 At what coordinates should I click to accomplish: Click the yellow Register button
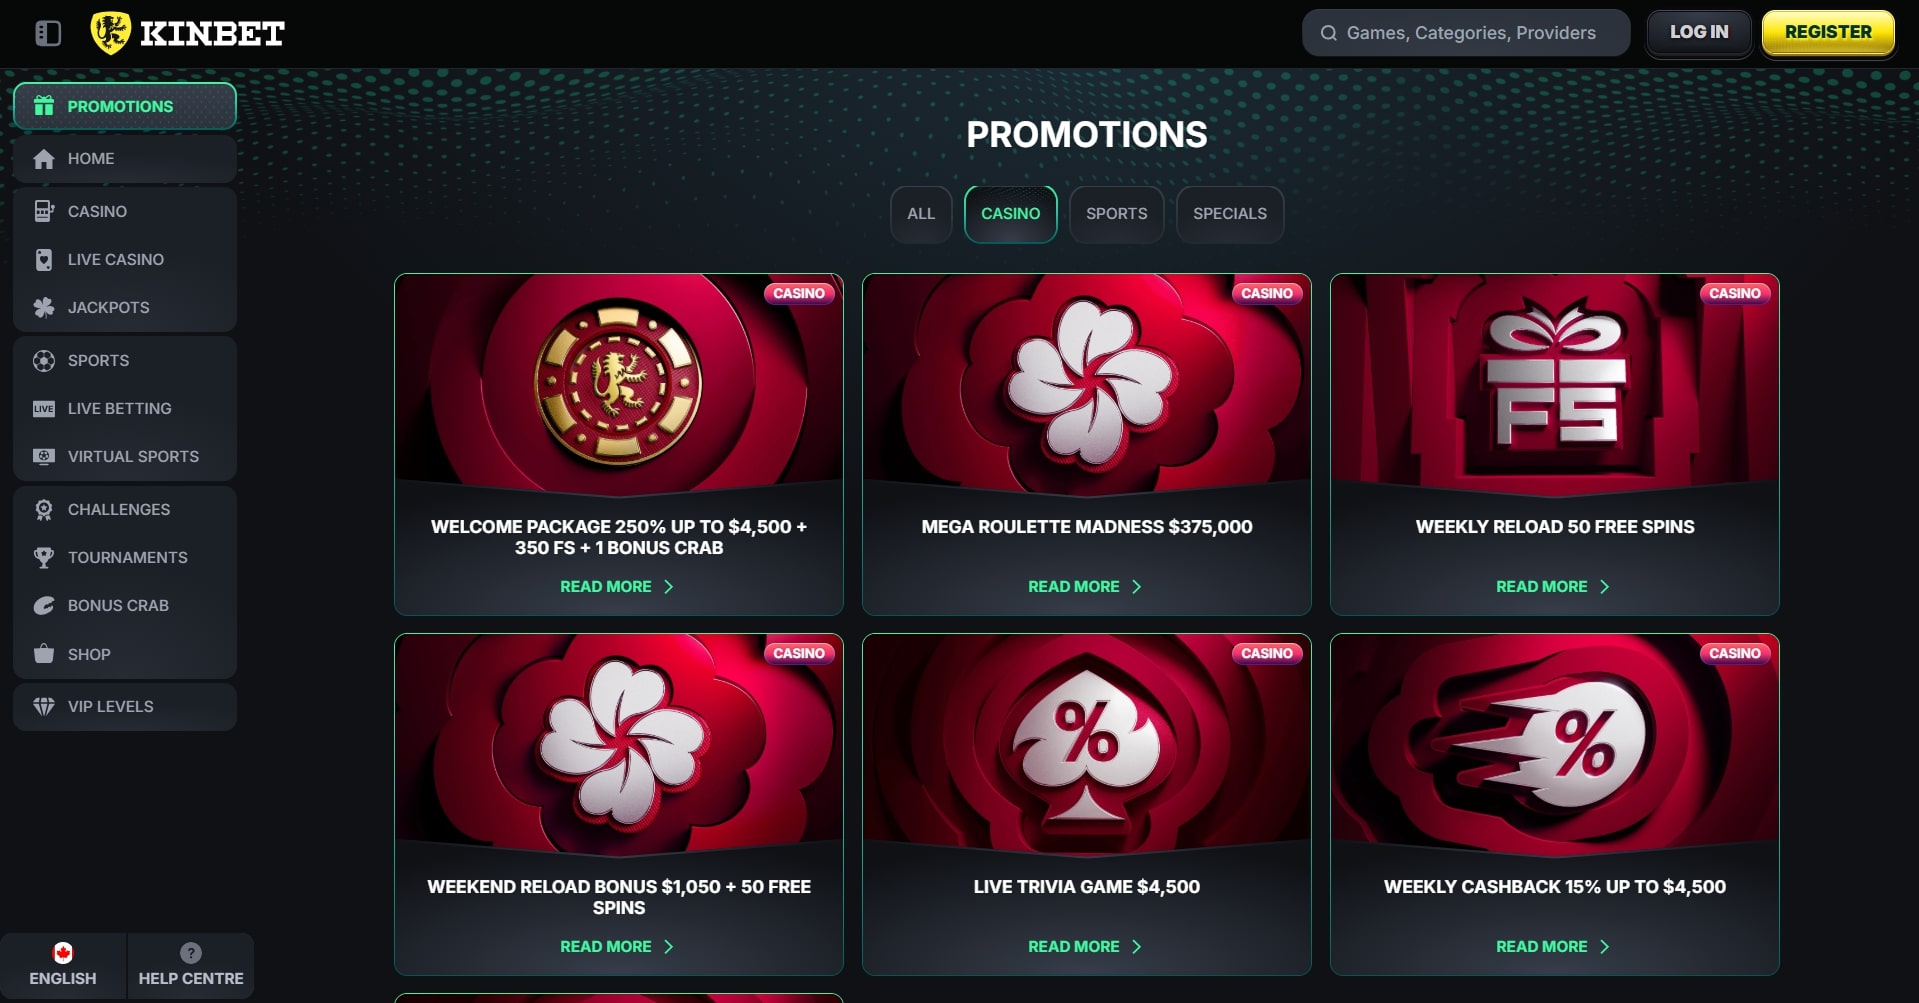(1827, 32)
